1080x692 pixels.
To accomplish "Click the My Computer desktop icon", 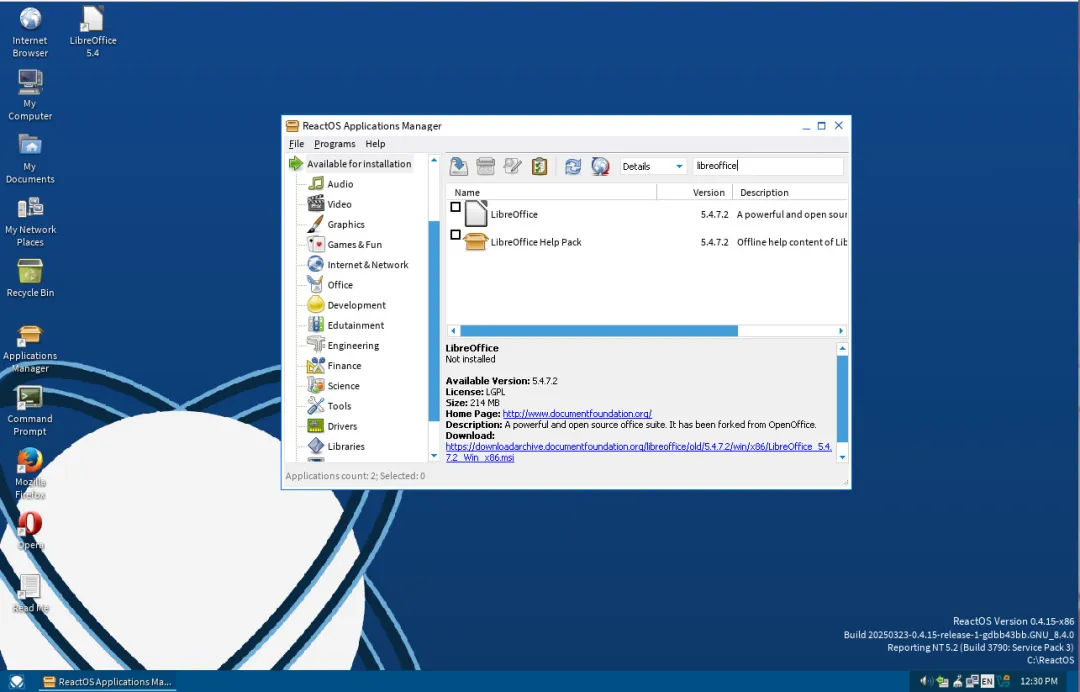I will pos(30,95).
